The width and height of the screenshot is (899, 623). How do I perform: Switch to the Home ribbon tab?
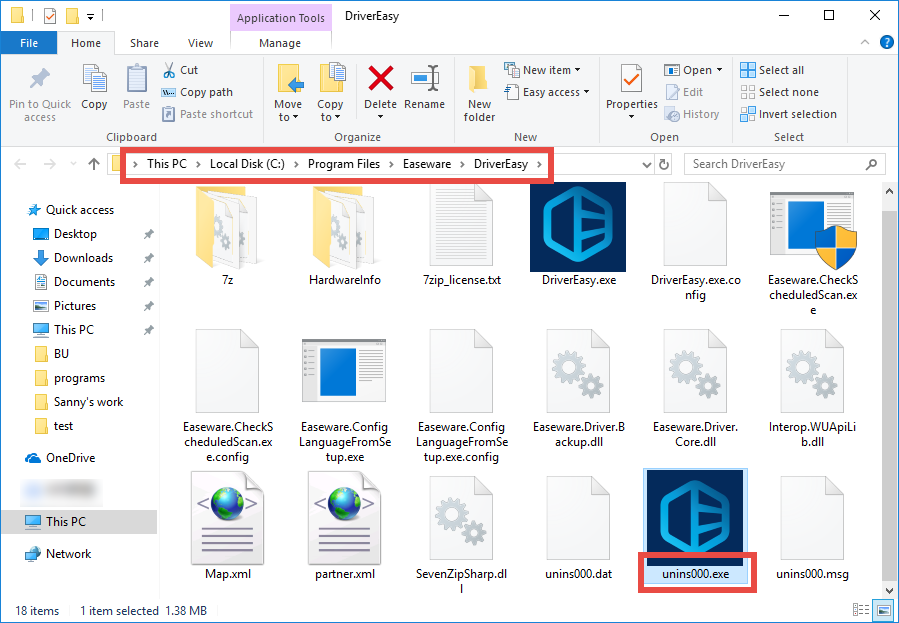86,43
